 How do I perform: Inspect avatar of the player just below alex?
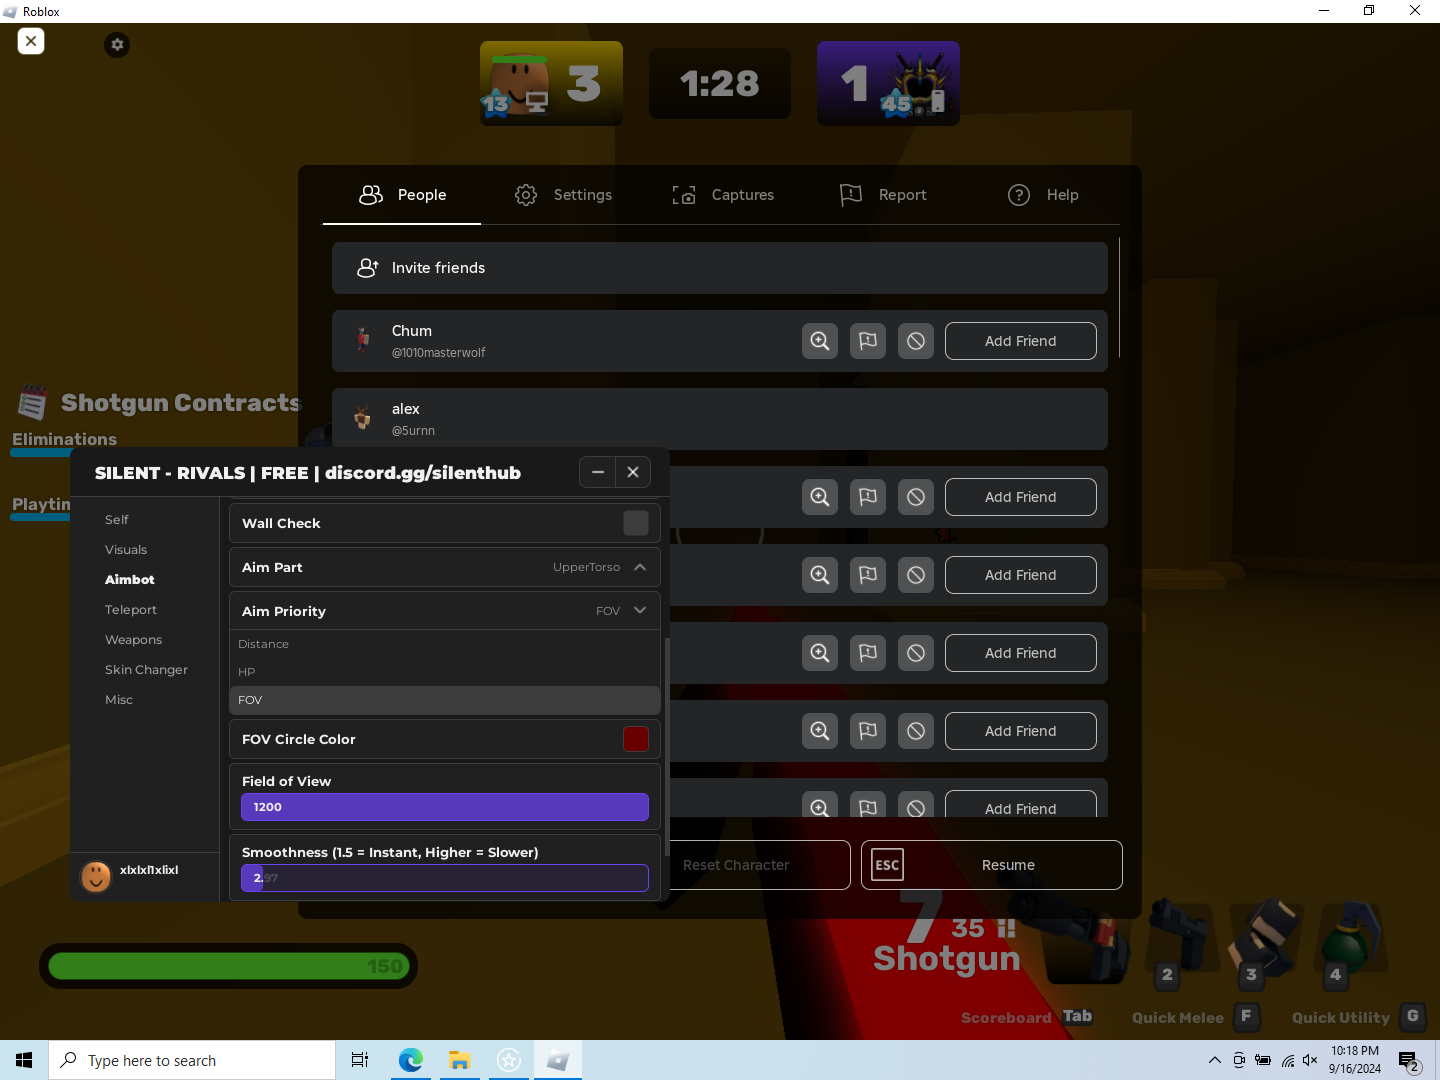tap(820, 497)
